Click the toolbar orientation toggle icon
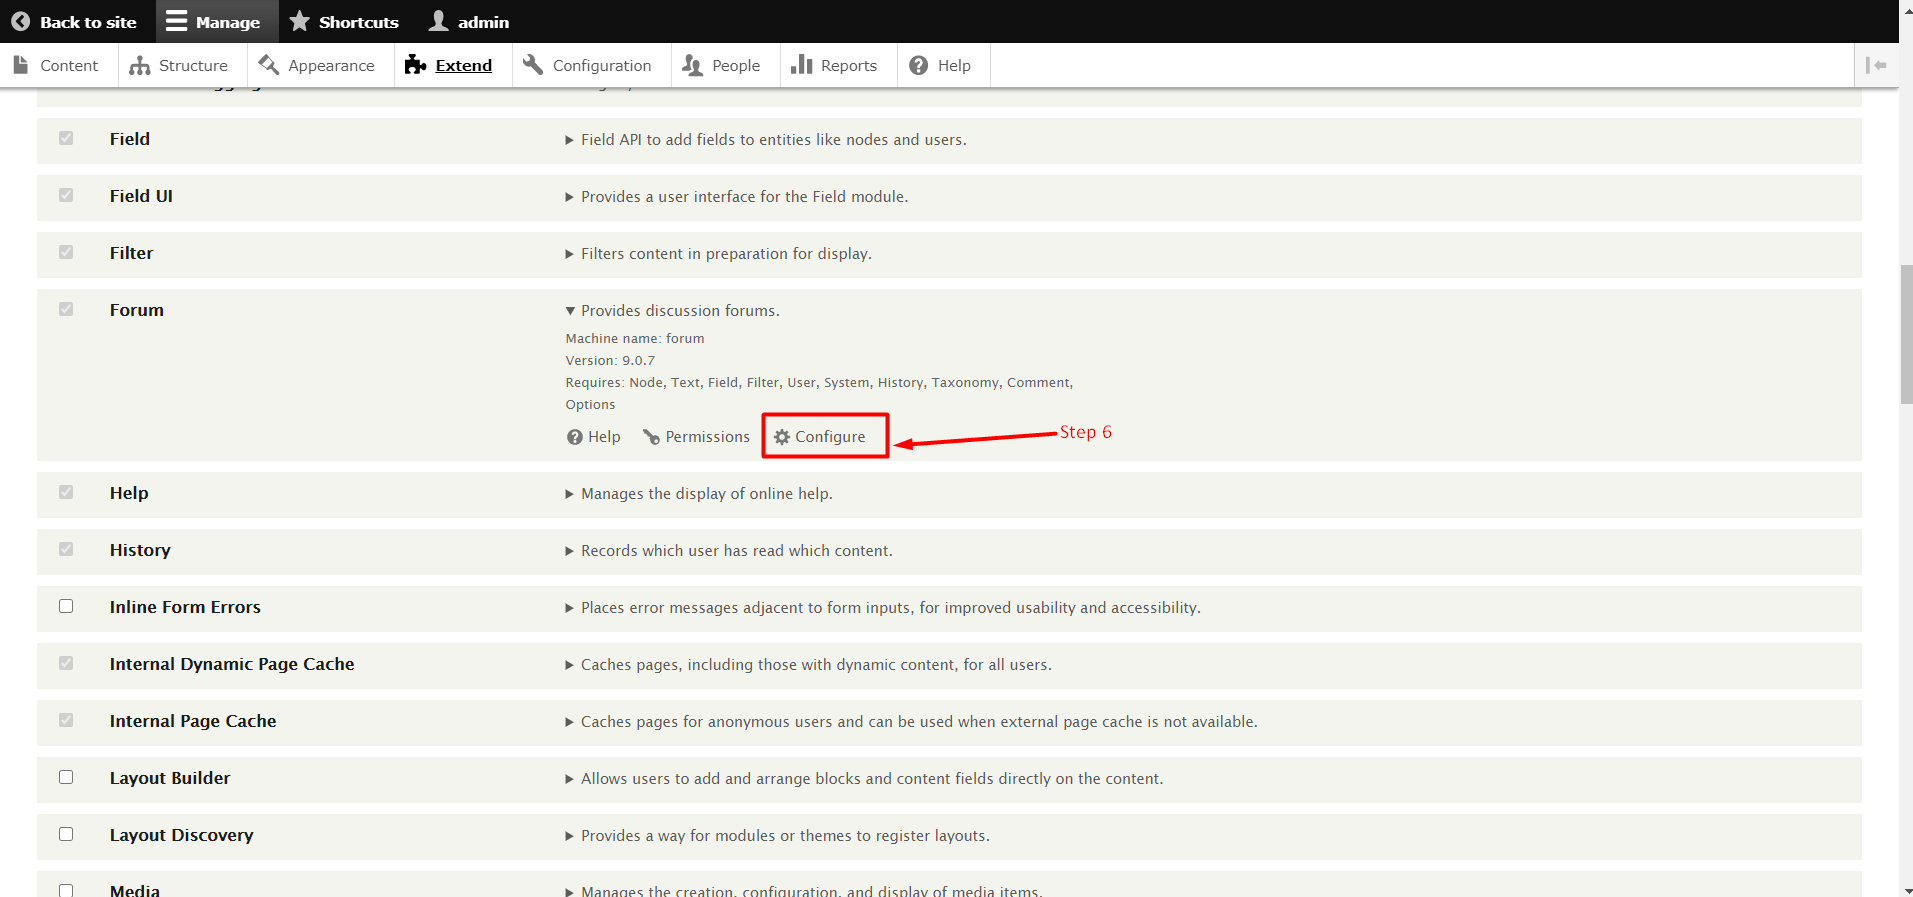Image resolution: width=1913 pixels, height=897 pixels. click(x=1876, y=65)
